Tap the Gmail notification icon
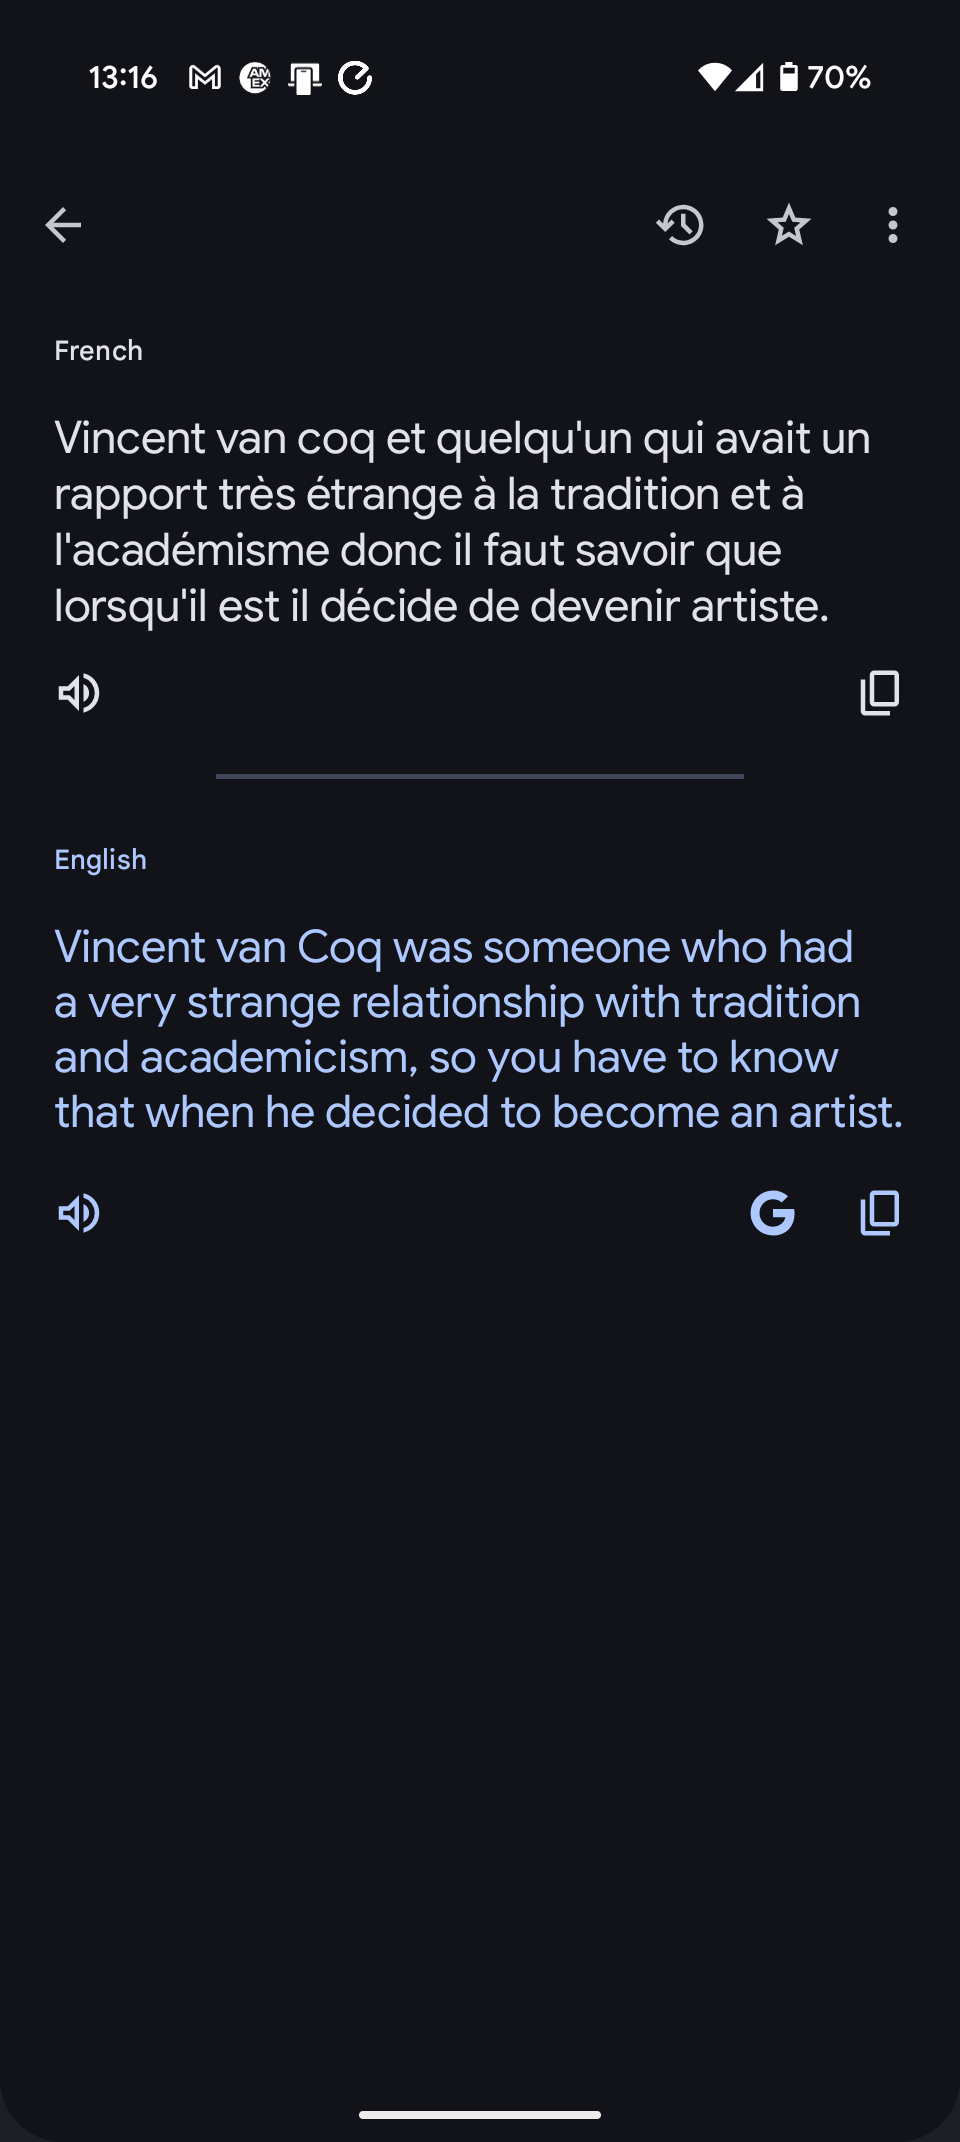This screenshot has width=960, height=2142. [x=205, y=77]
